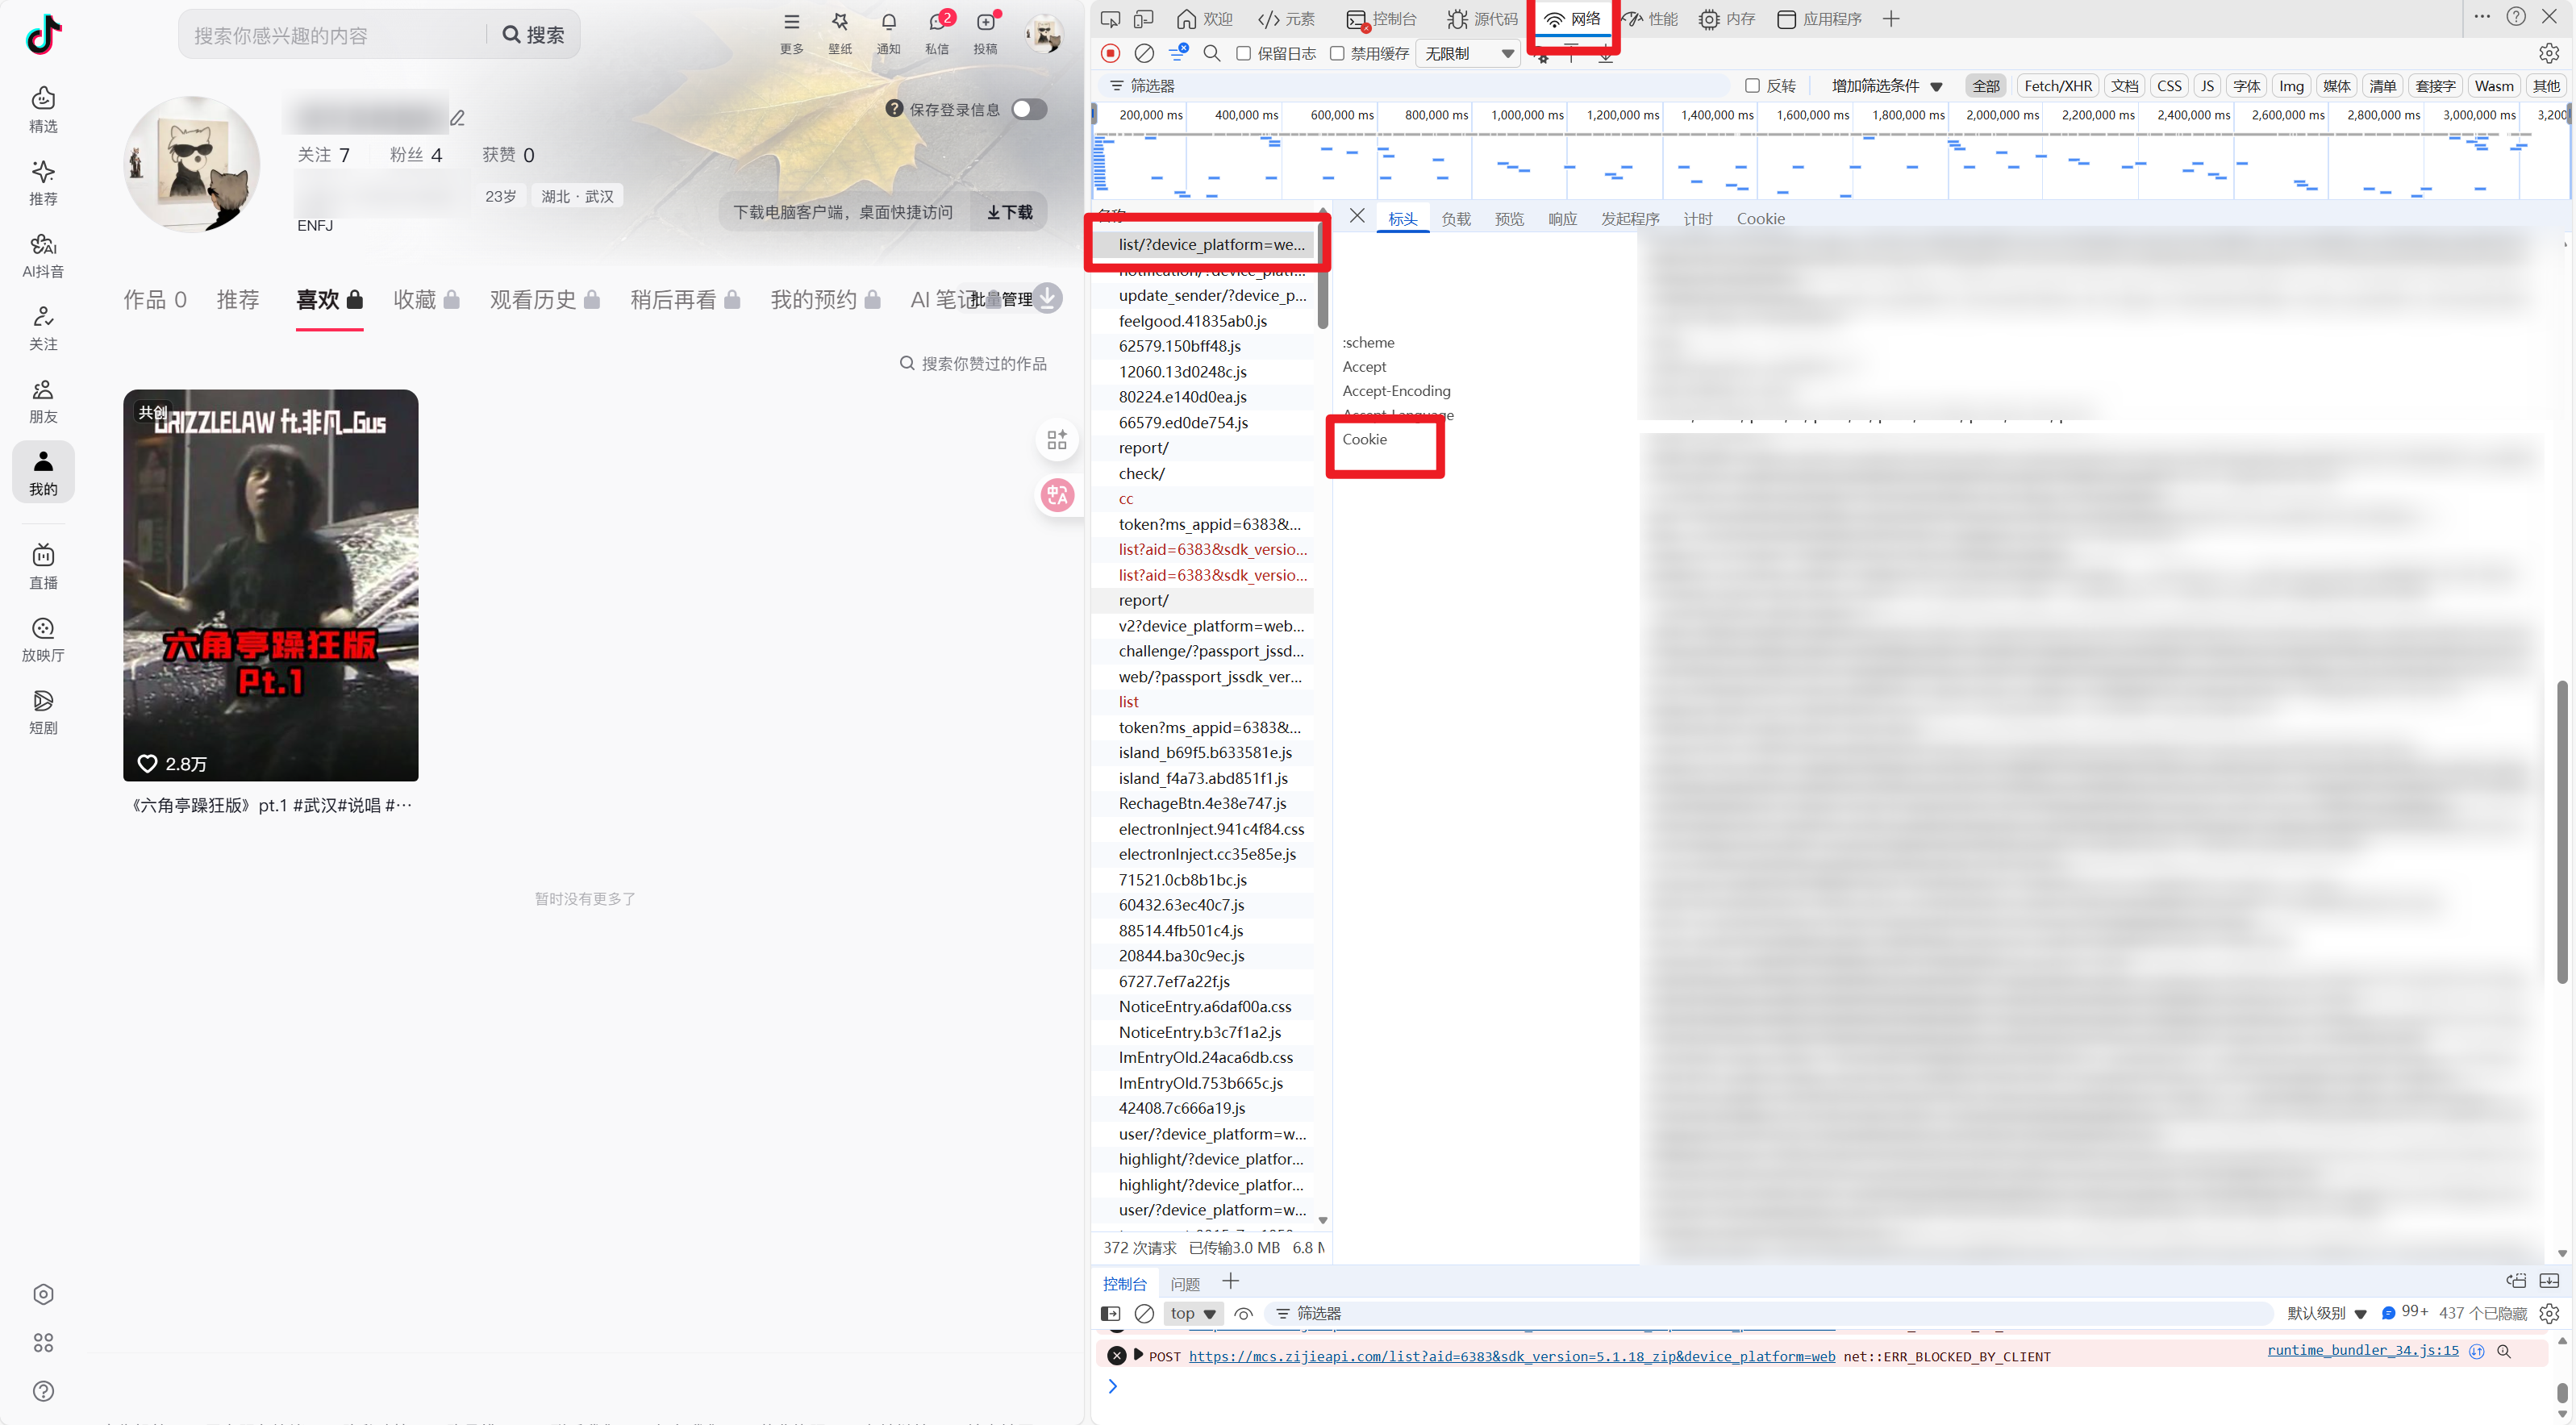Enable the 保留日志 checkbox
2576x1425 pixels.
coord(1243,53)
